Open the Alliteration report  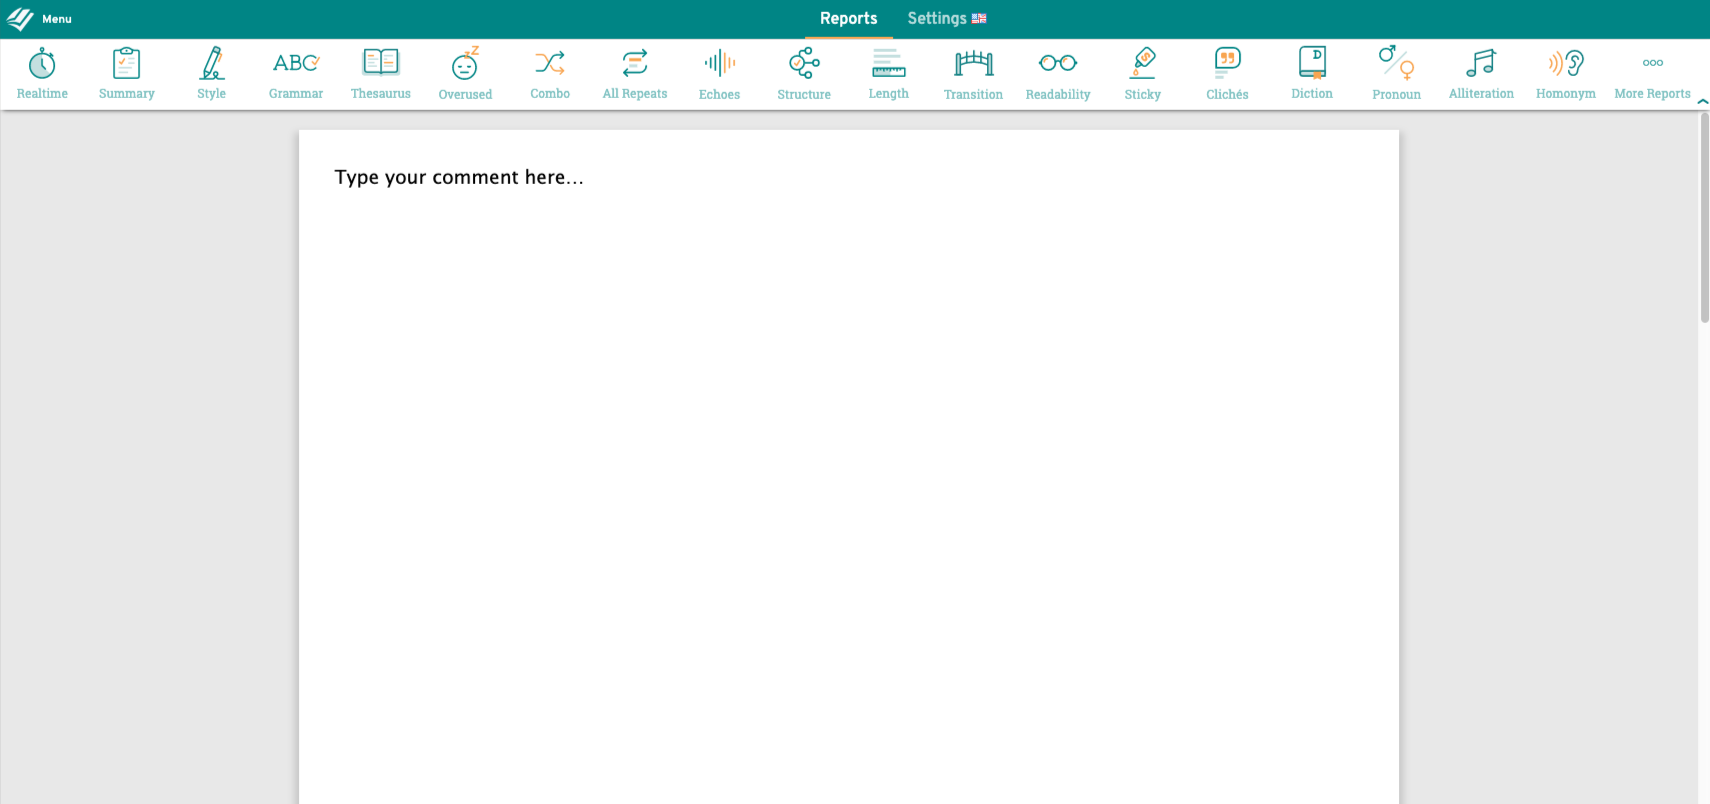point(1481,74)
